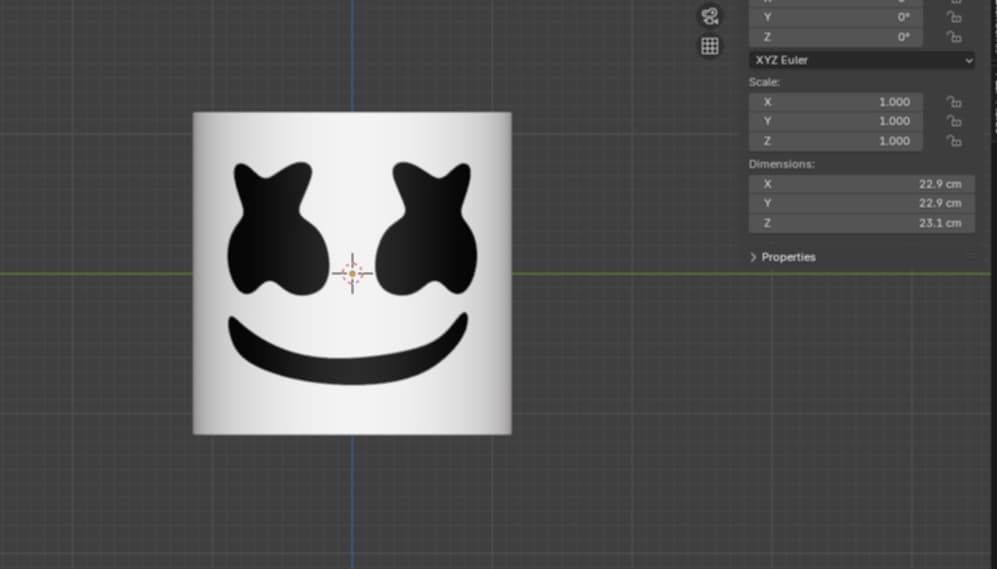Click the Dimensions Y field showing 22.9 cm
Viewport: 997px width, 569px height.
(860, 203)
